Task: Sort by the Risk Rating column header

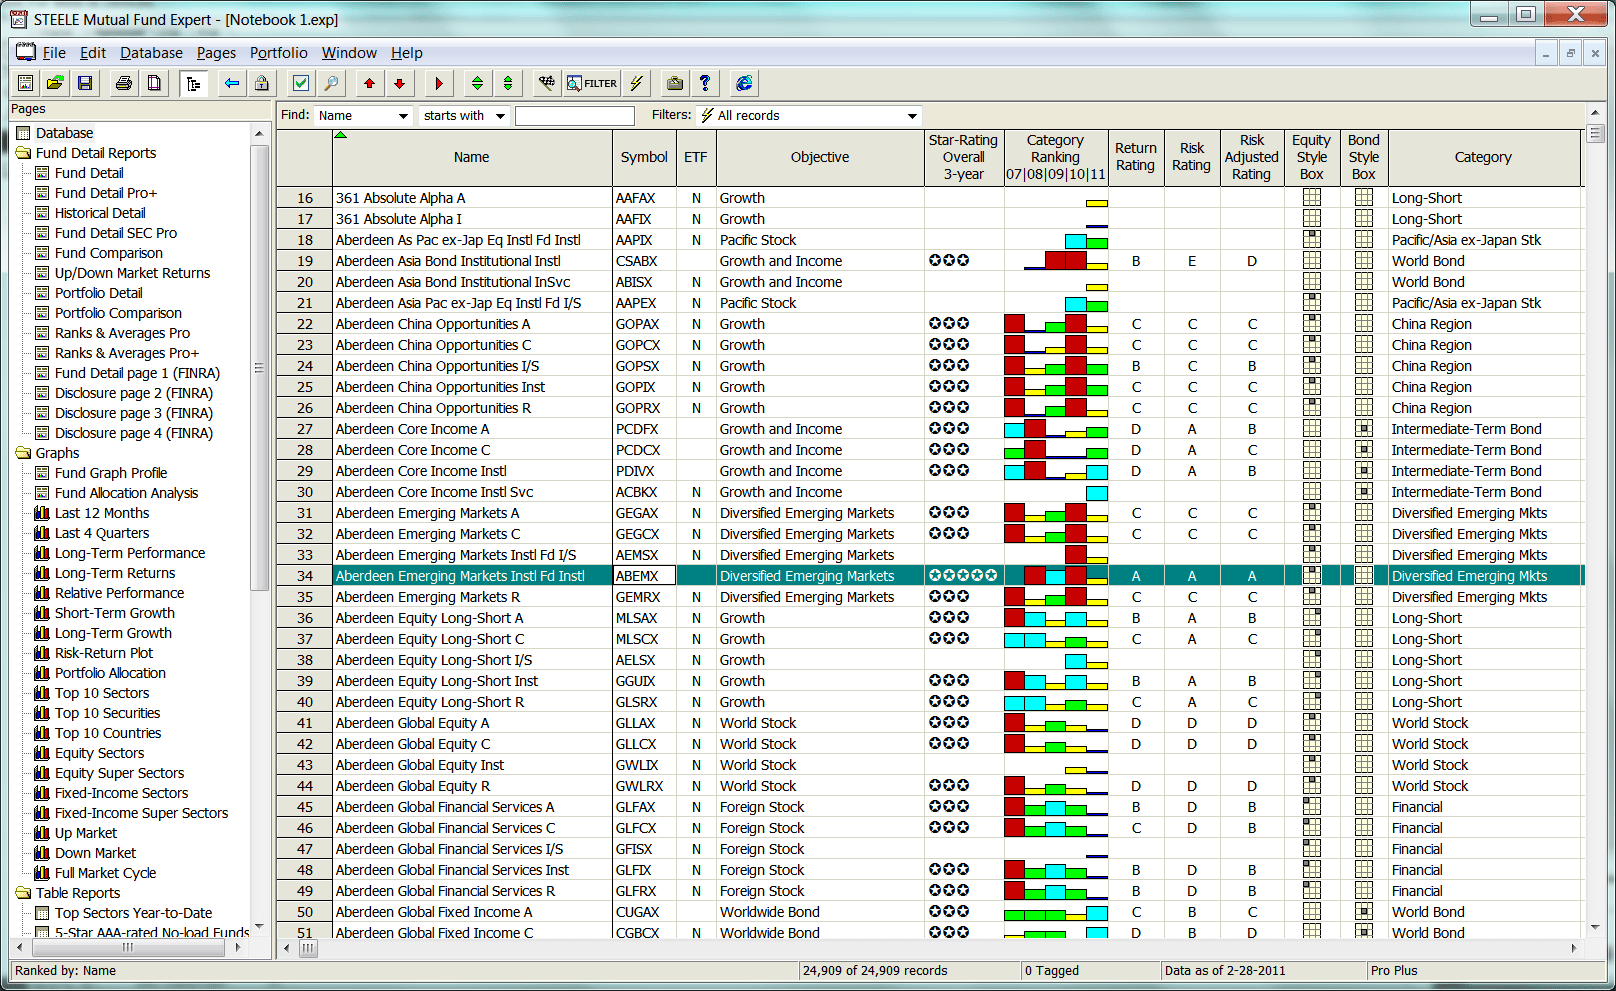Action: [x=1192, y=157]
